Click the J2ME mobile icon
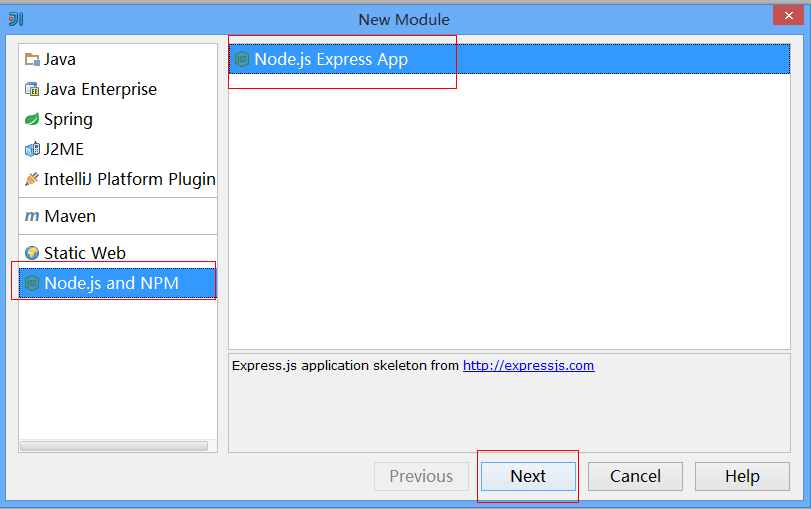Screen dimensions: 811x509 [32, 150]
